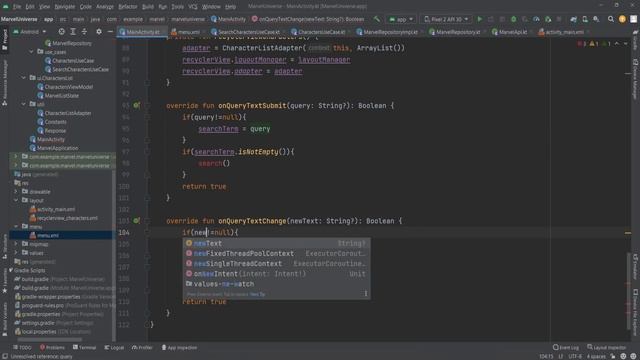This screenshot has width=640, height=360.
Task: Collapse the Gradle Scripts node
Action: click(11, 270)
